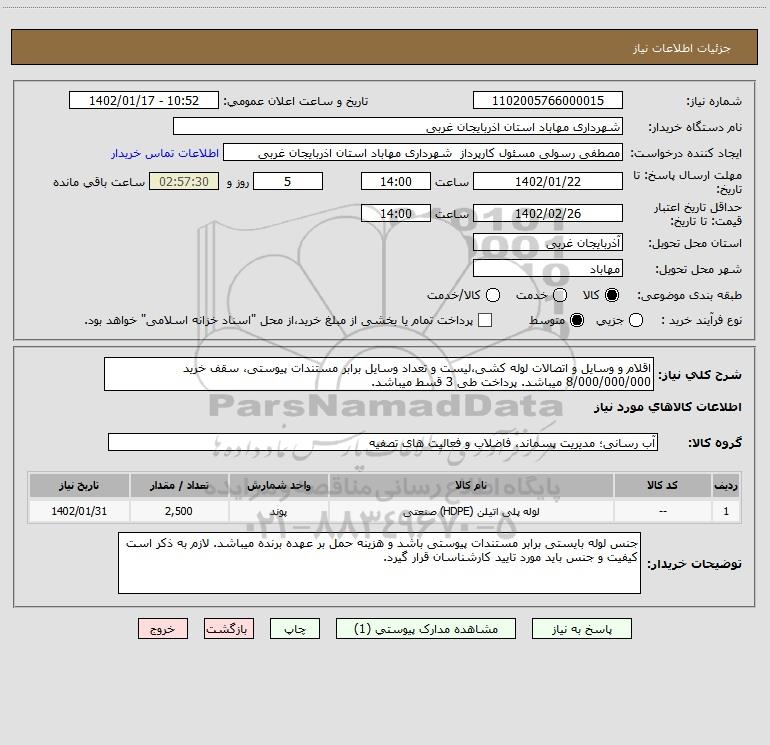This screenshot has width=770, height=745.
Task: Click the واحد شمارش column header
Action: point(278,486)
